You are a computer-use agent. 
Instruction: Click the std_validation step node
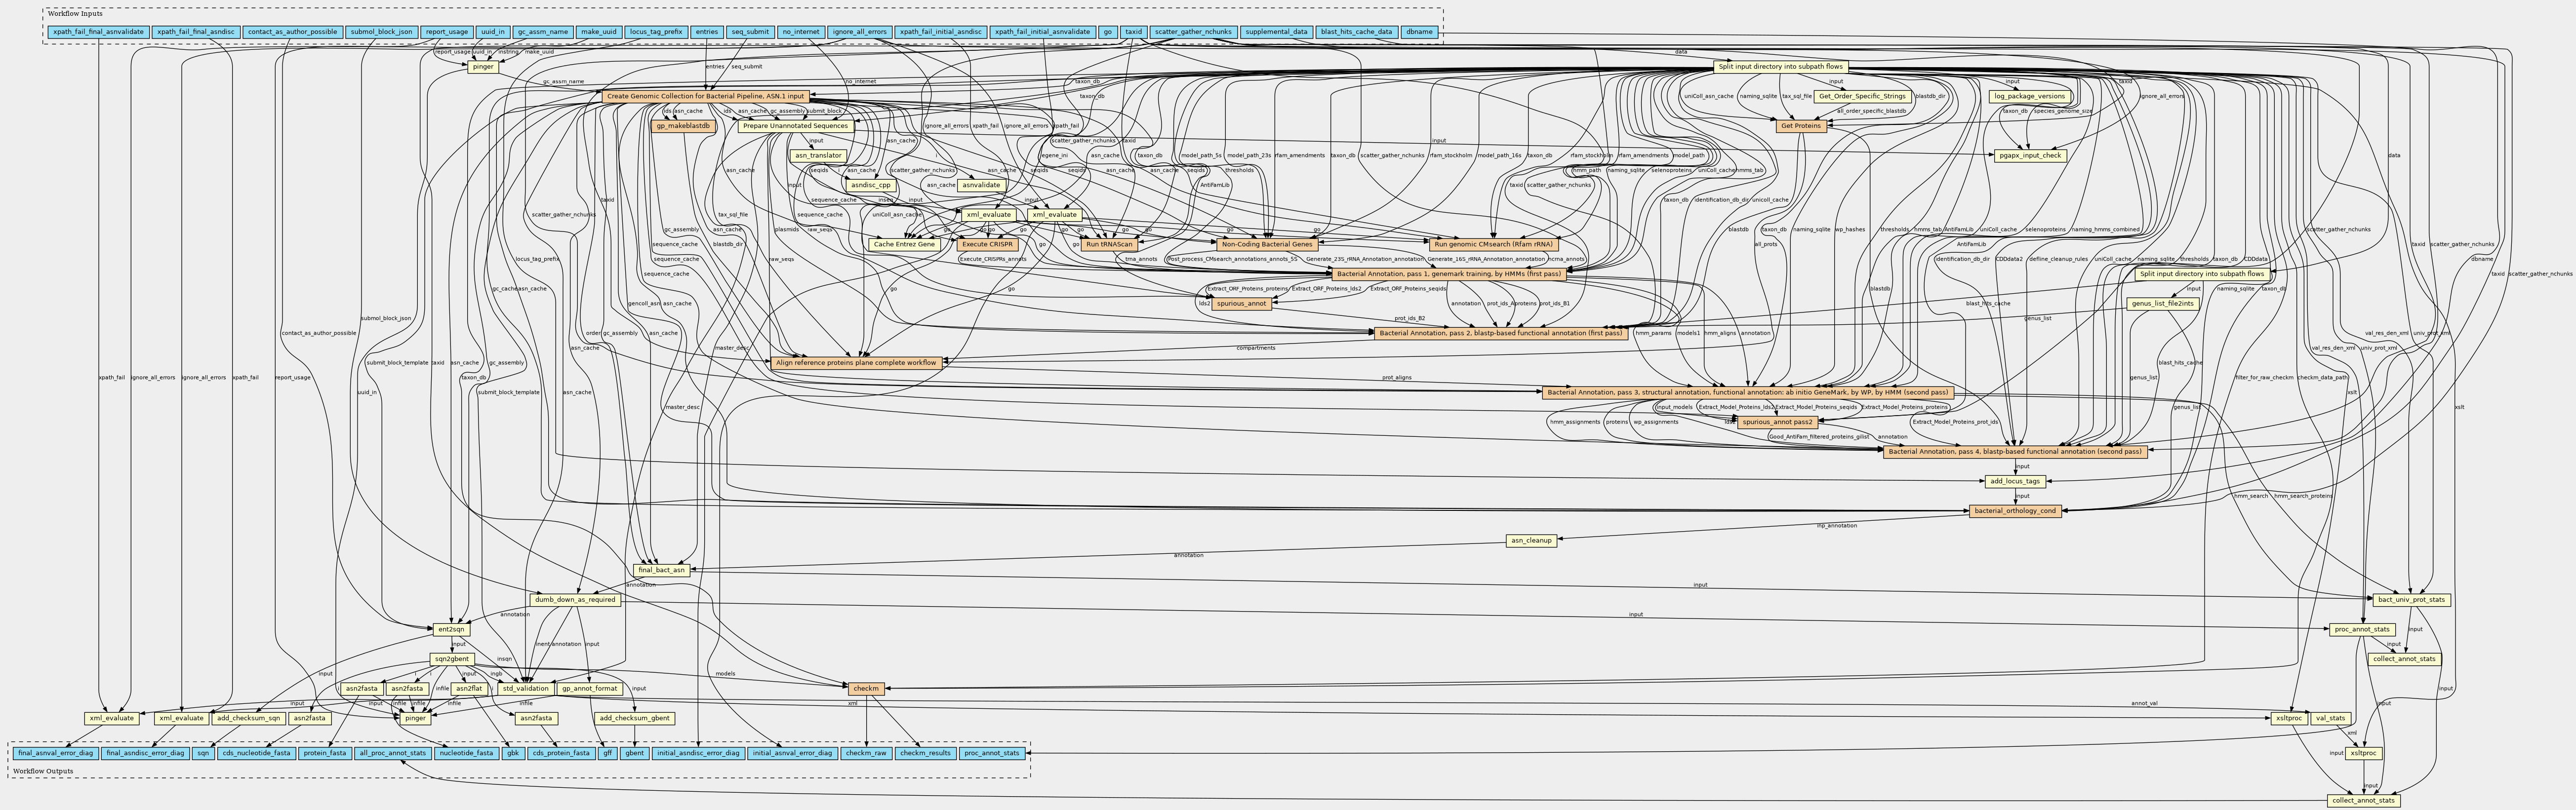tap(525, 688)
